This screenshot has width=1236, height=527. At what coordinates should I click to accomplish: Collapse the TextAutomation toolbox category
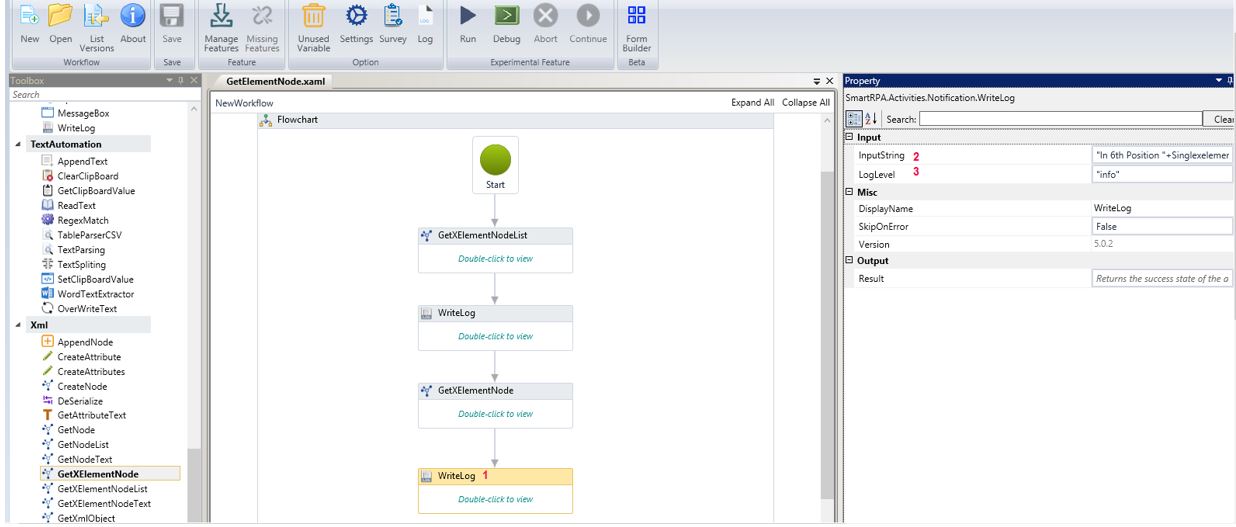(21, 145)
